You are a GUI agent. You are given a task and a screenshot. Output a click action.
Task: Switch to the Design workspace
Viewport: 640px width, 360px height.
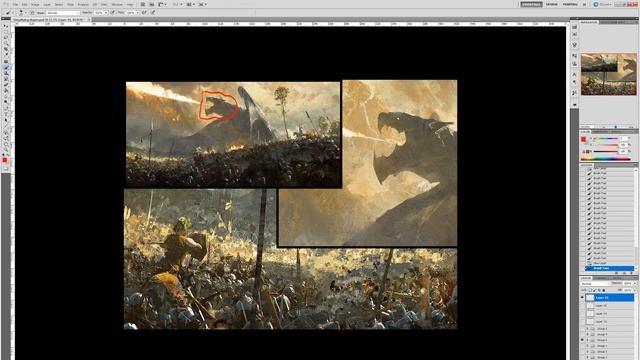pyautogui.click(x=552, y=4)
